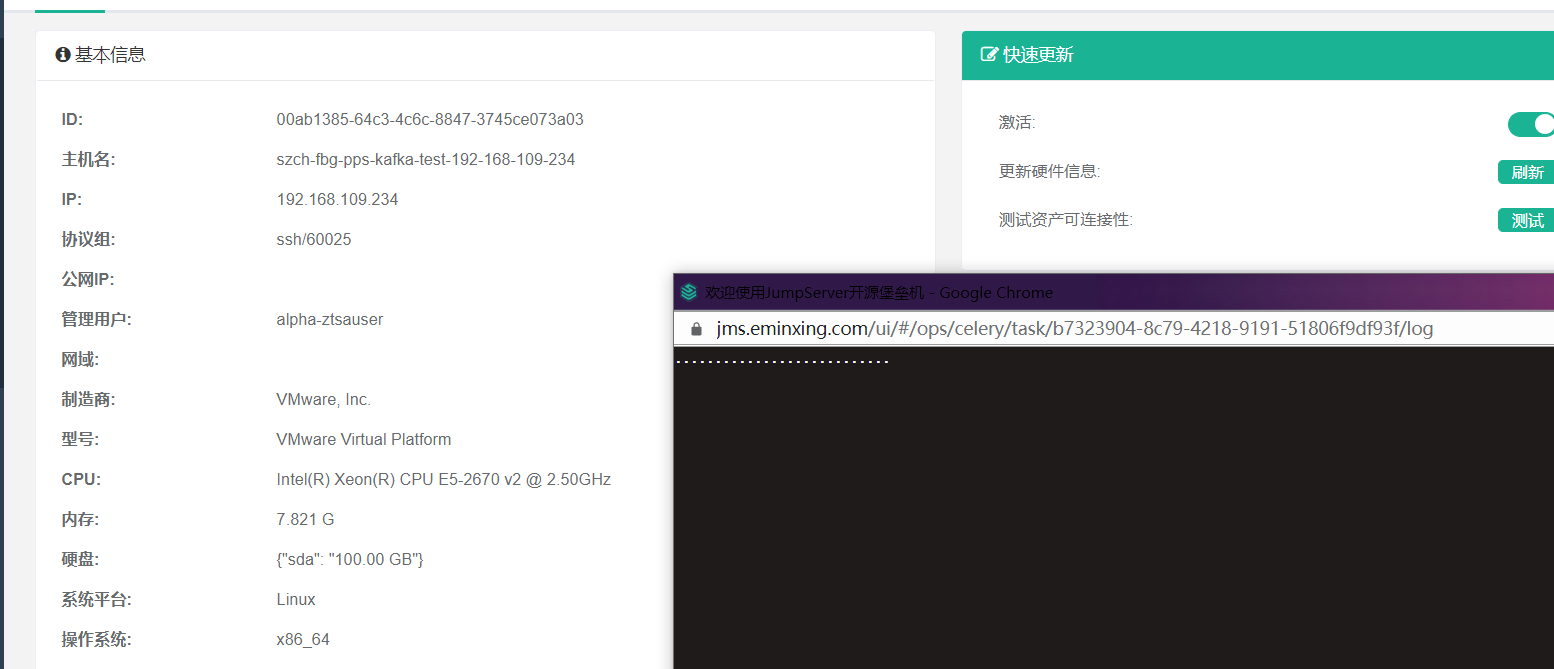Click the VMware, Inc. manufacturer value
The height and width of the screenshot is (669, 1554).
pos(323,399)
